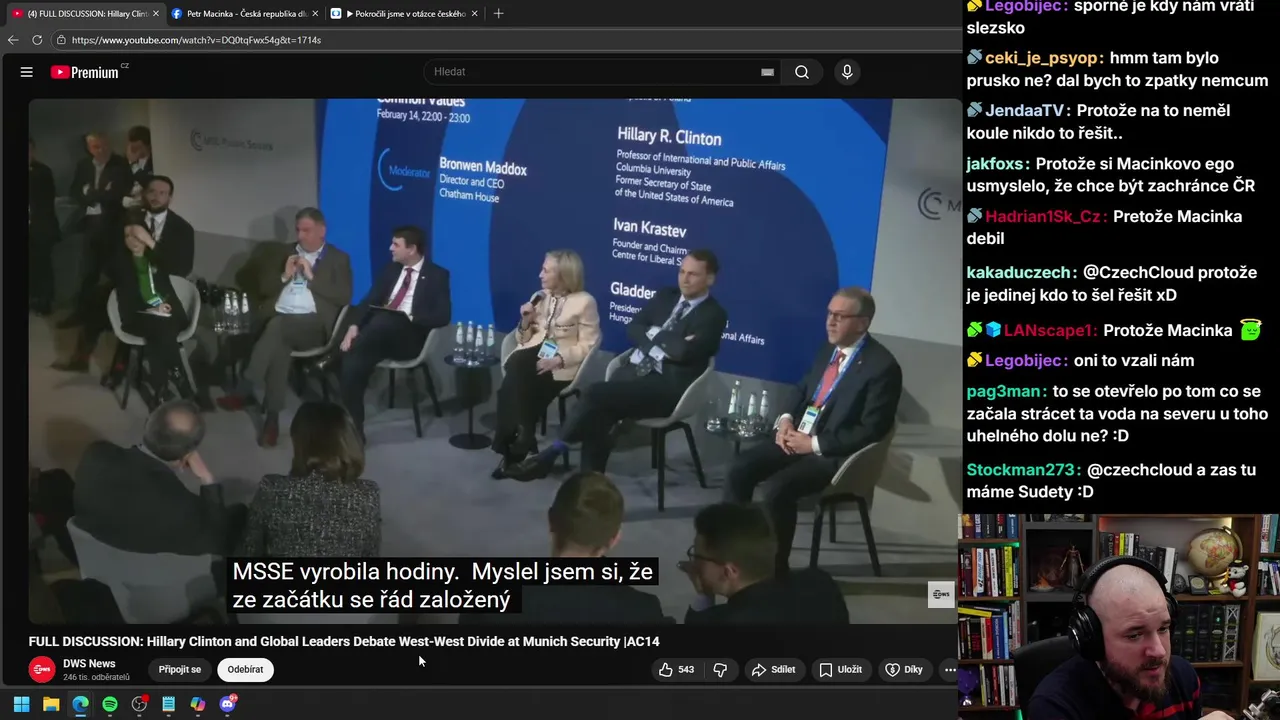Open DWS News channel avatar

point(42,670)
